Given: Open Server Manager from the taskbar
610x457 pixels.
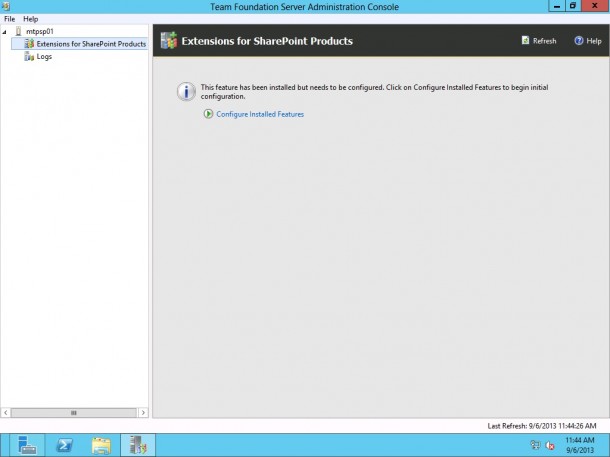Looking at the screenshot, I should [x=27, y=445].
